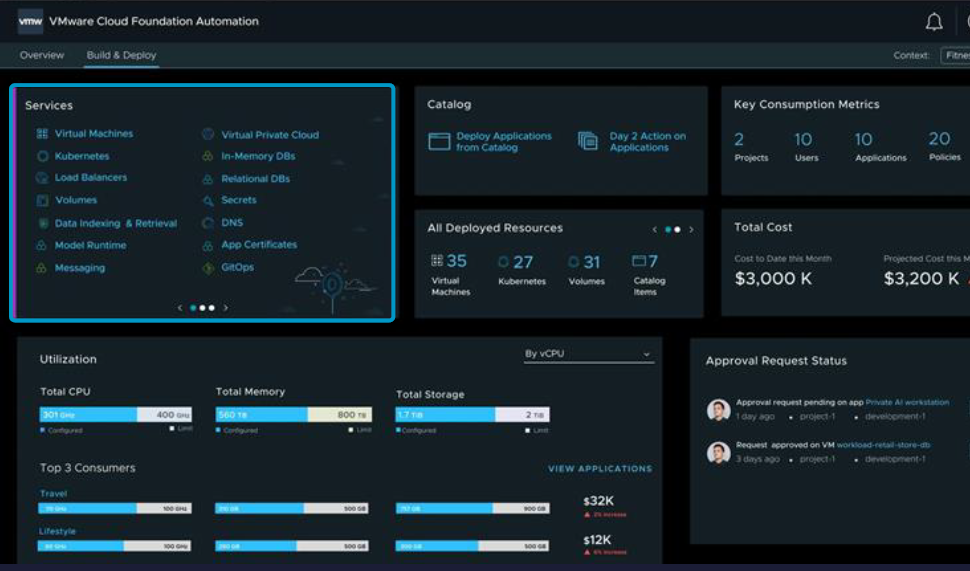Open the Secrets service link

[x=239, y=200]
